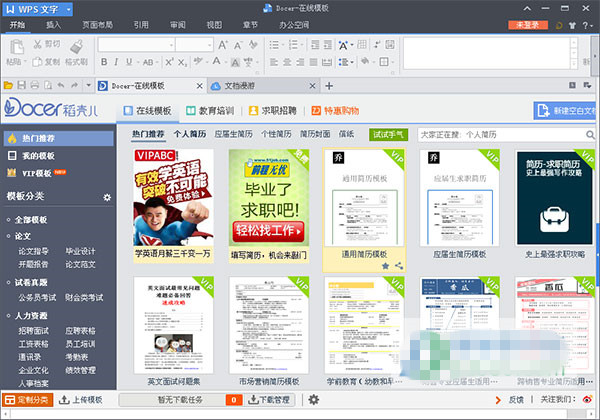The image size is (600, 420).
Task: Click the Save disk icon in quick access bar
Action: pos(22,85)
